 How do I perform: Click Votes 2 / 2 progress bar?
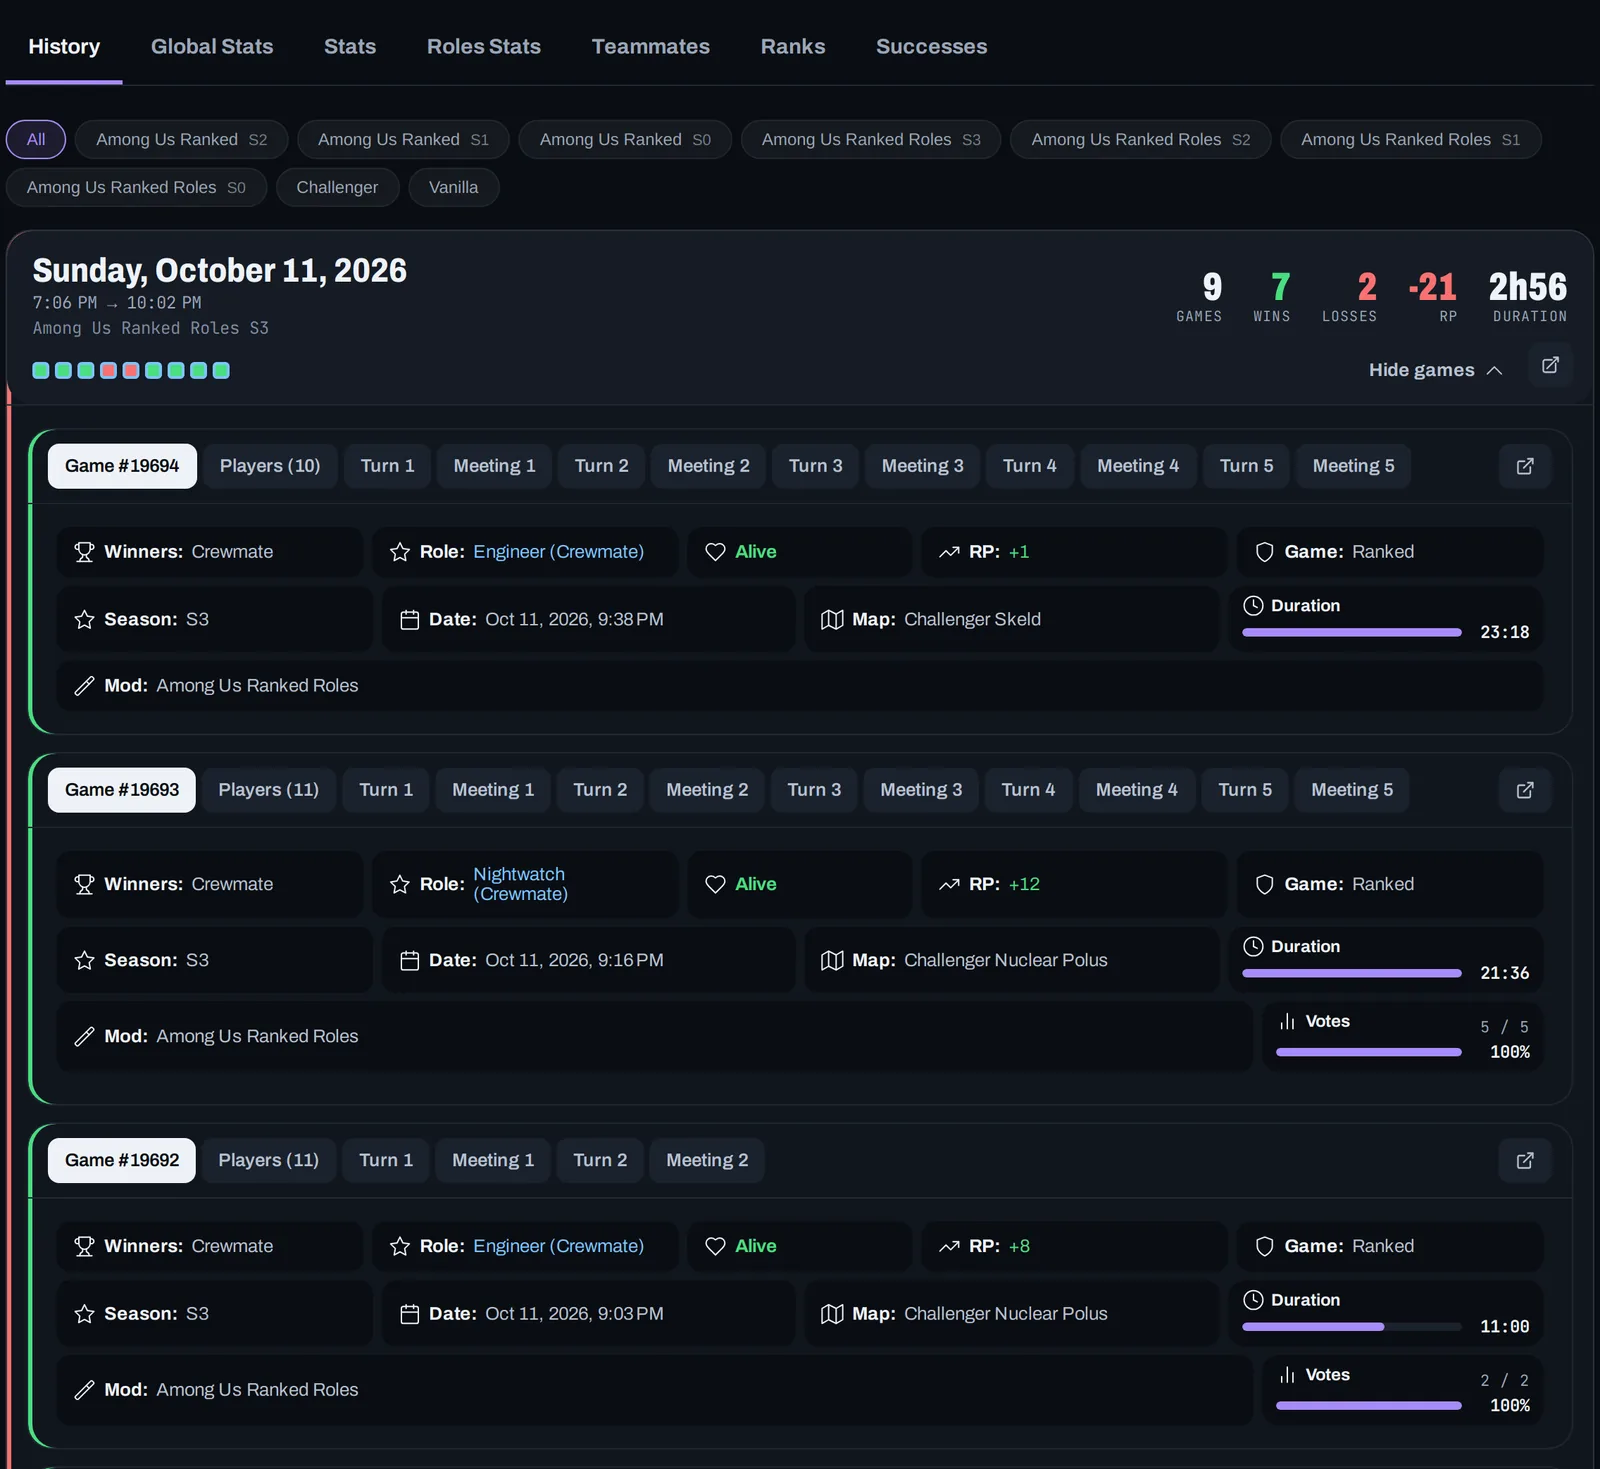[1369, 1406]
